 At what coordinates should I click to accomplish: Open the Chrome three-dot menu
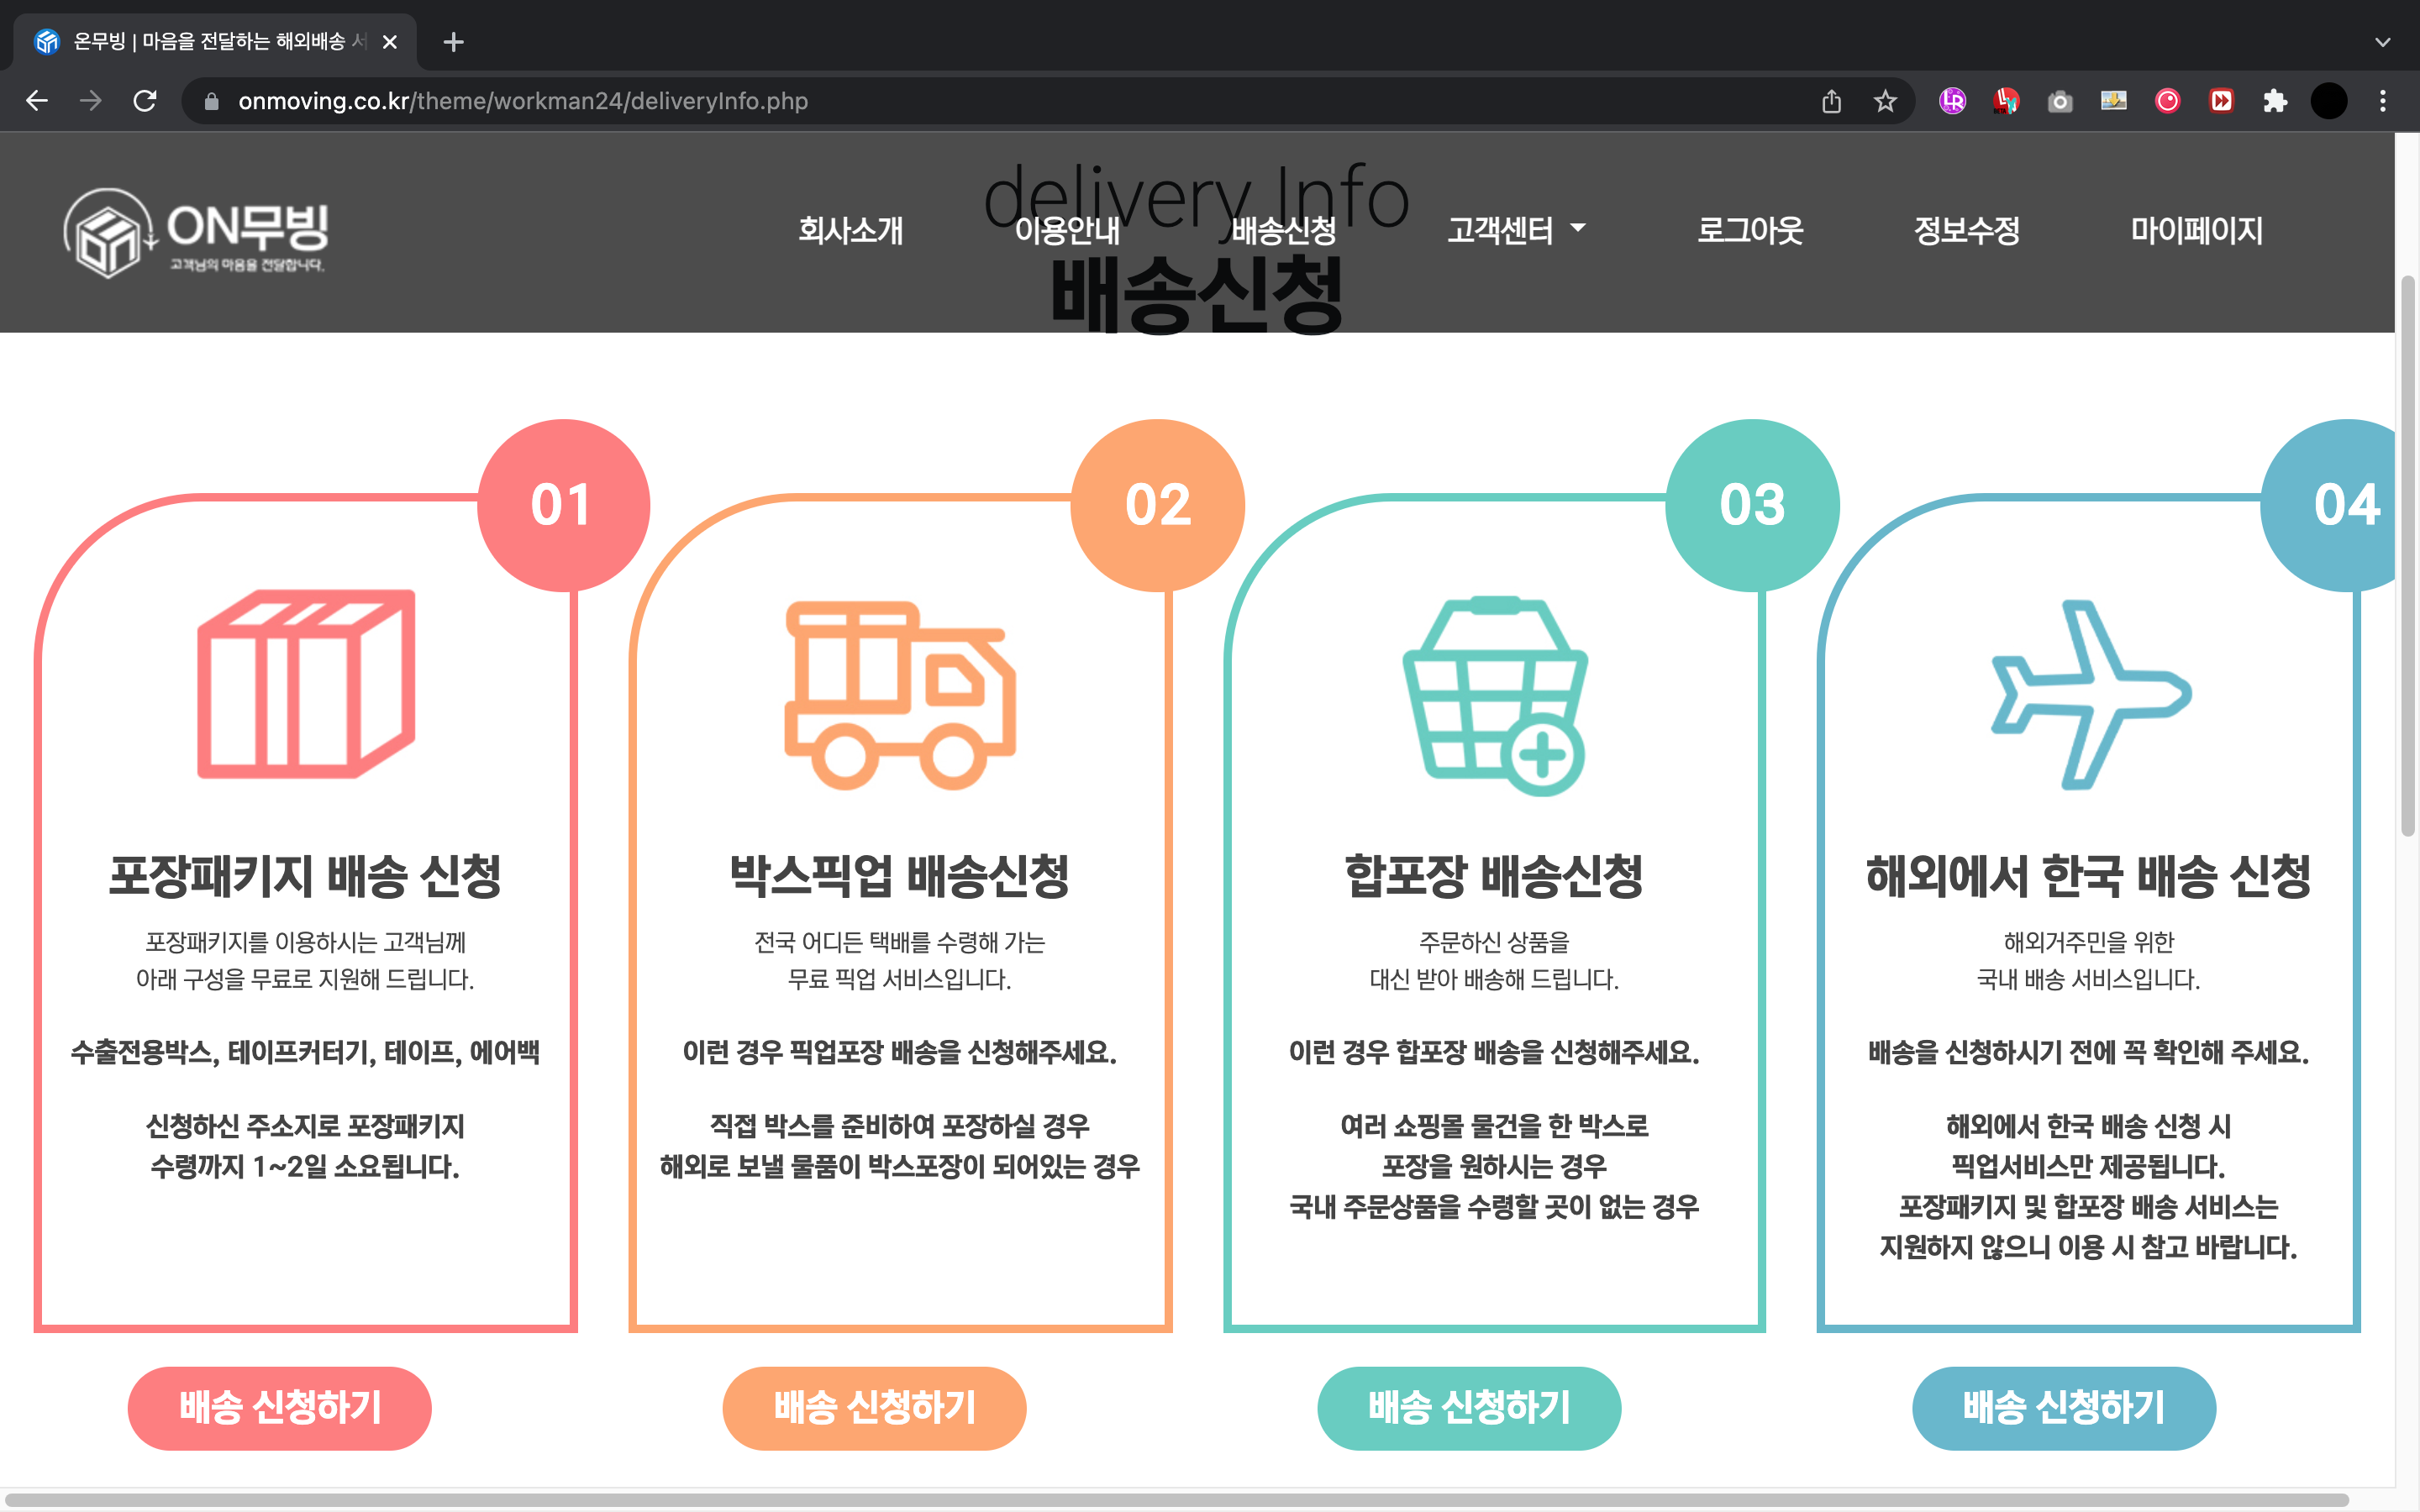click(2383, 101)
